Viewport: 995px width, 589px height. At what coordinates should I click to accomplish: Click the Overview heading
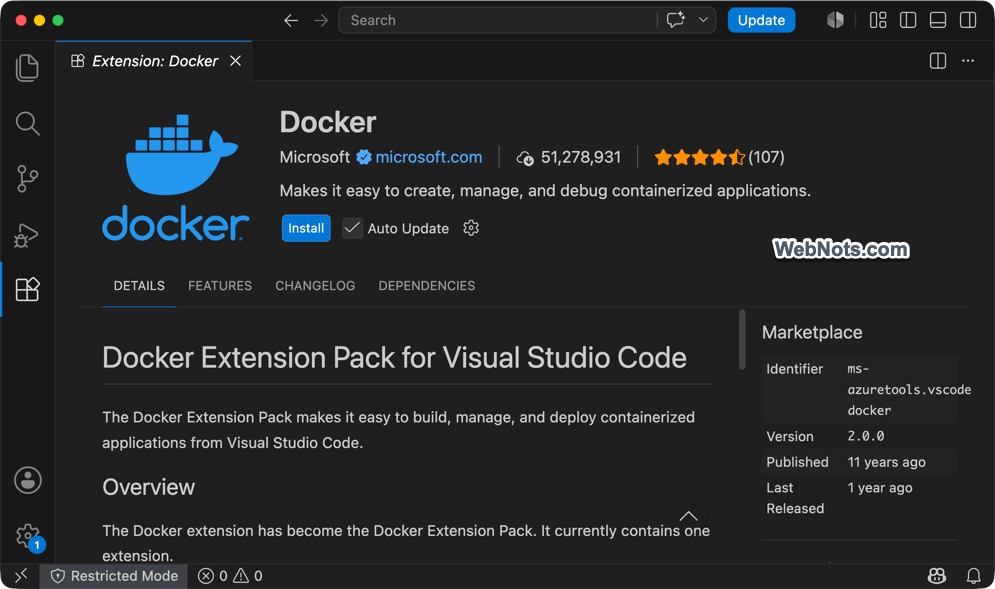tap(148, 487)
